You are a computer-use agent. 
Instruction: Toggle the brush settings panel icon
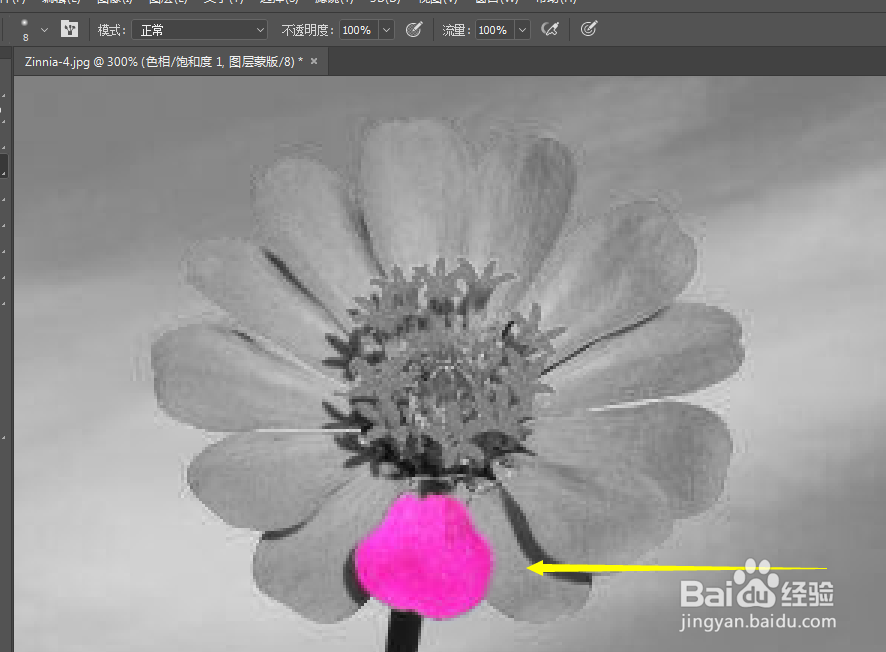[x=70, y=29]
